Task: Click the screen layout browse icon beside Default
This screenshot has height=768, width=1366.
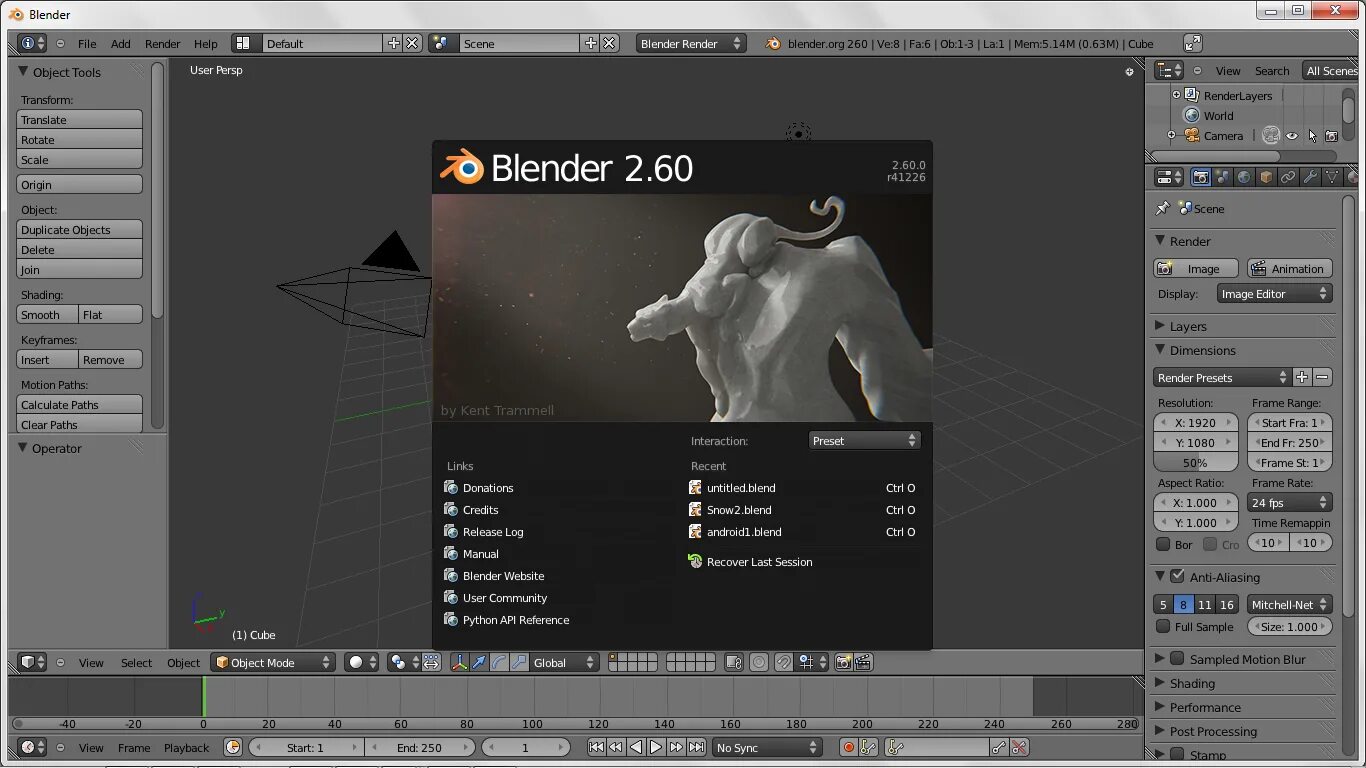Action: [243, 43]
